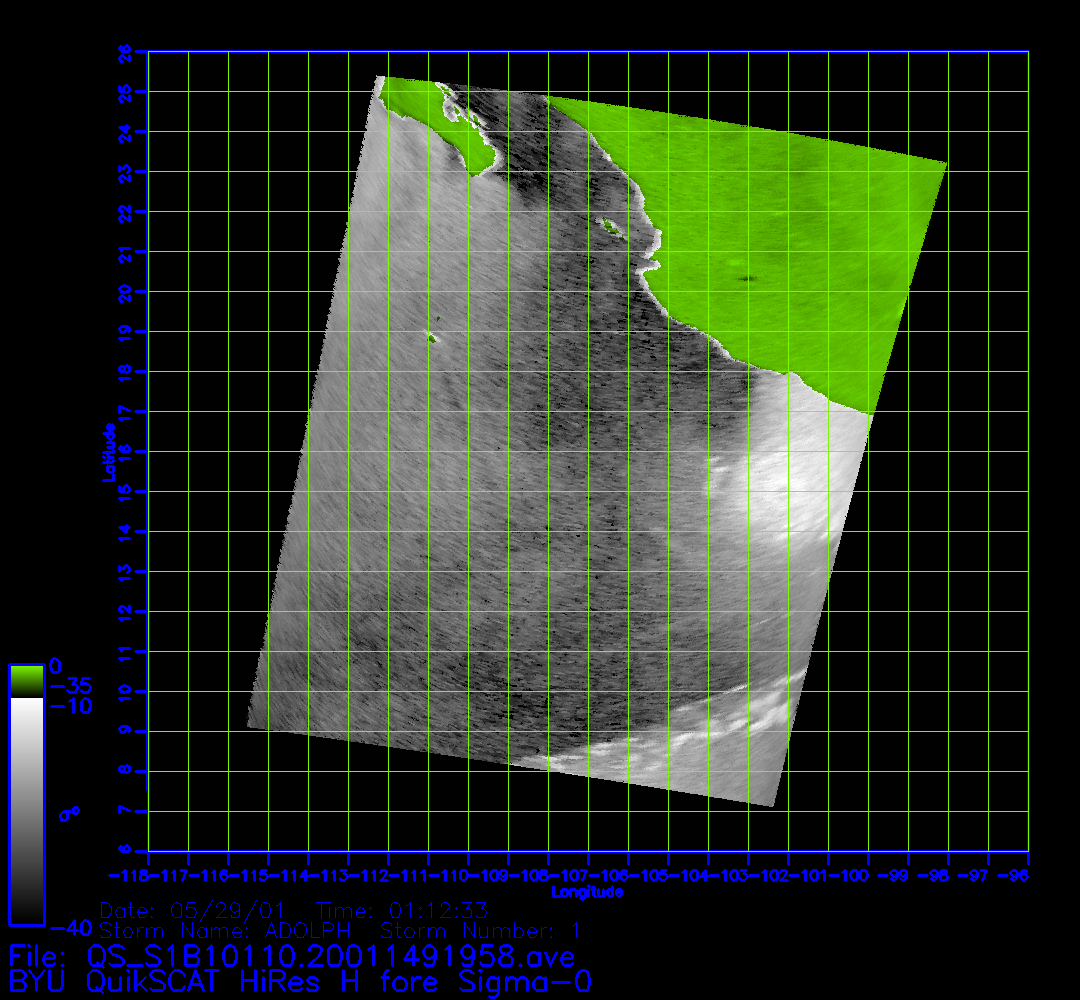Screen dimensions: 1080x1000
Task: Click the "Longitude" axis label
Action: [587, 891]
